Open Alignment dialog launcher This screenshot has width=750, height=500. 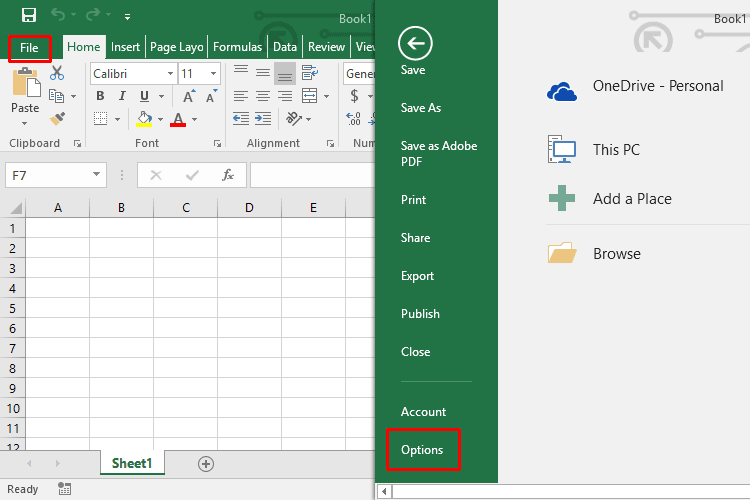(330, 144)
